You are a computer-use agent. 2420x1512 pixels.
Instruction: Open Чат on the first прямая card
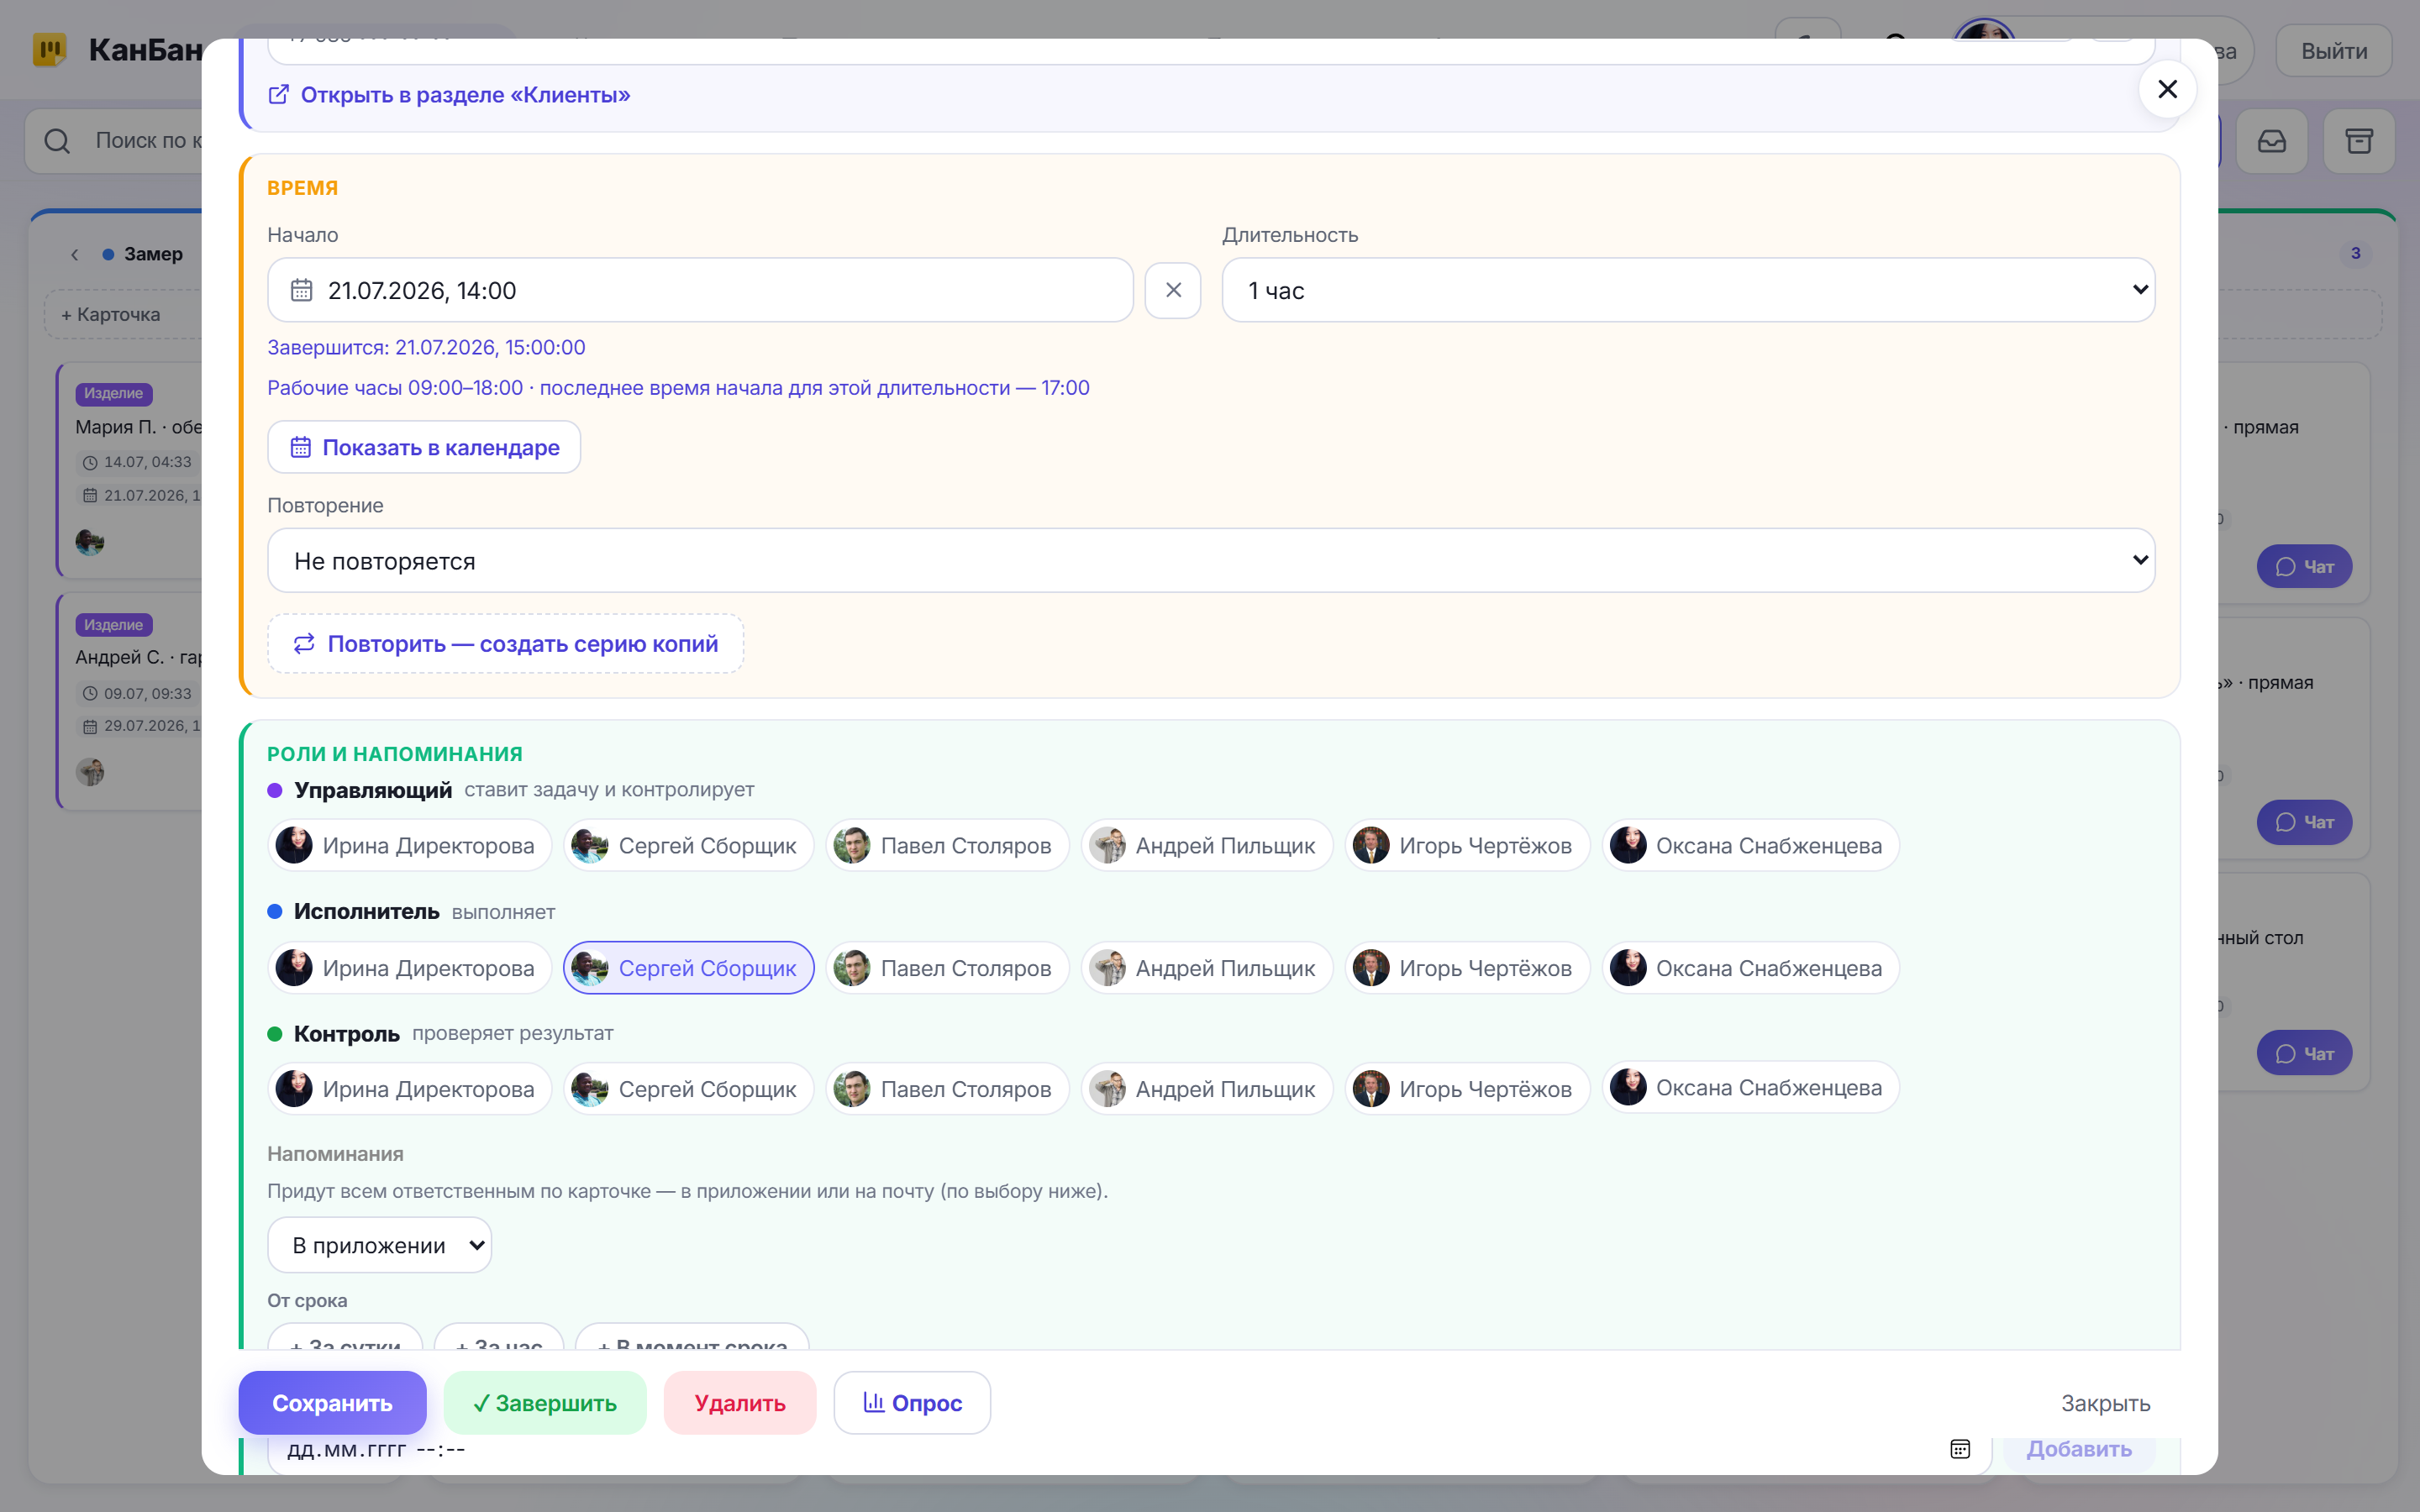pyautogui.click(x=2304, y=567)
